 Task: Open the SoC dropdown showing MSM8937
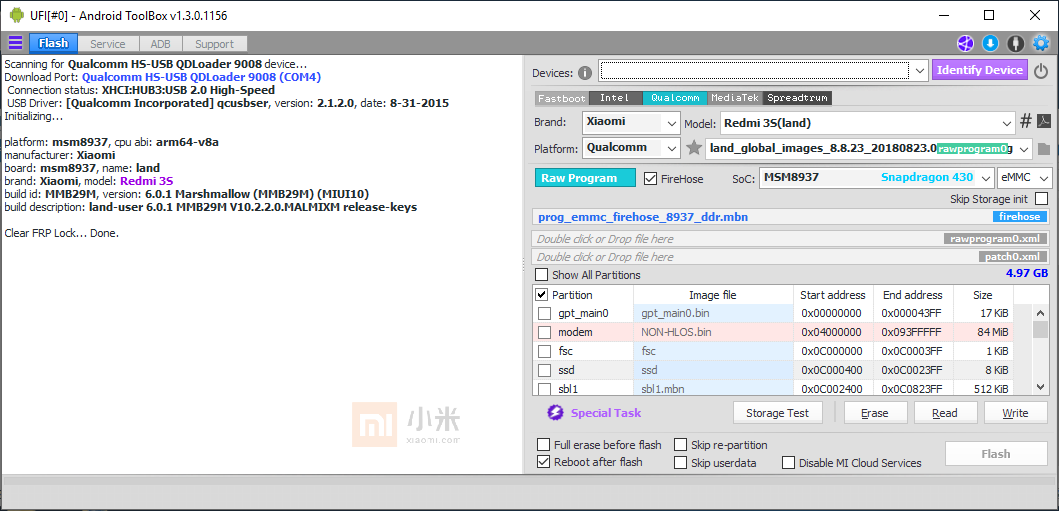[x=985, y=178]
